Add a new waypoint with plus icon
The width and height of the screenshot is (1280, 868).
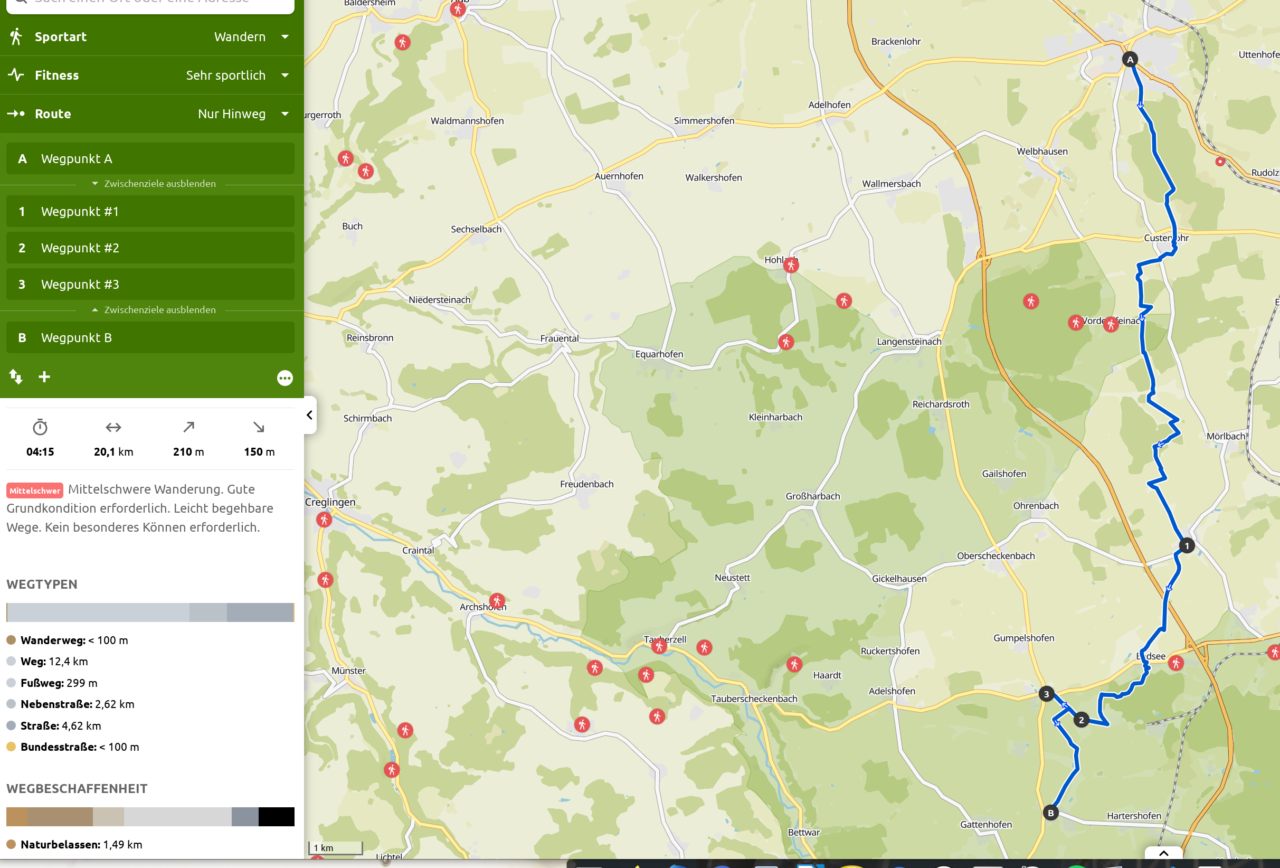tap(44, 377)
